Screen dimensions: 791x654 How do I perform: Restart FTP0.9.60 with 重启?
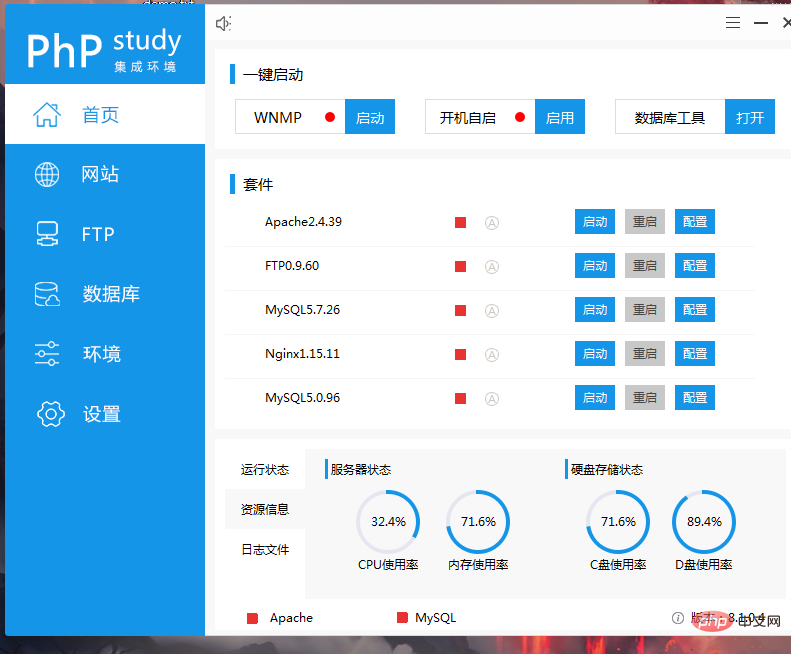pos(645,265)
